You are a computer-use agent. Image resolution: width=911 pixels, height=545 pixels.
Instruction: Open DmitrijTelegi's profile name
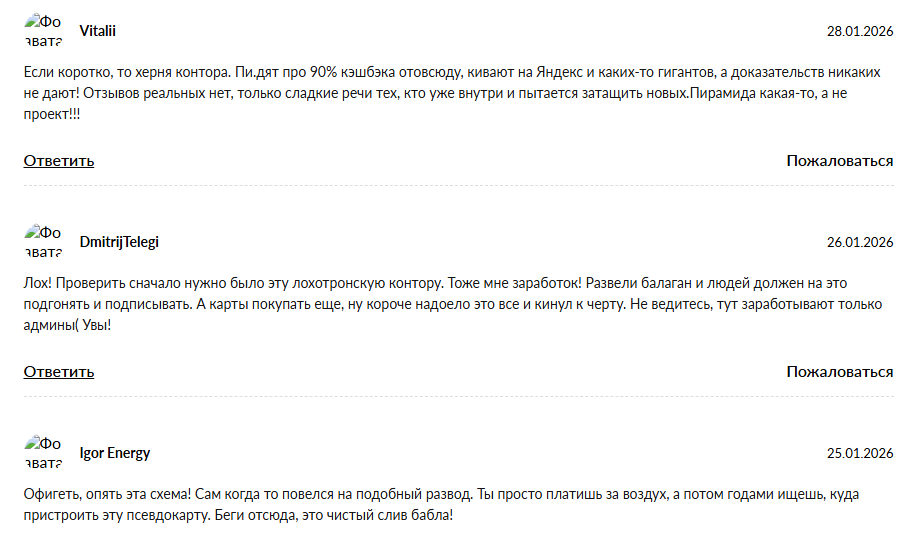[x=119, y=242]
